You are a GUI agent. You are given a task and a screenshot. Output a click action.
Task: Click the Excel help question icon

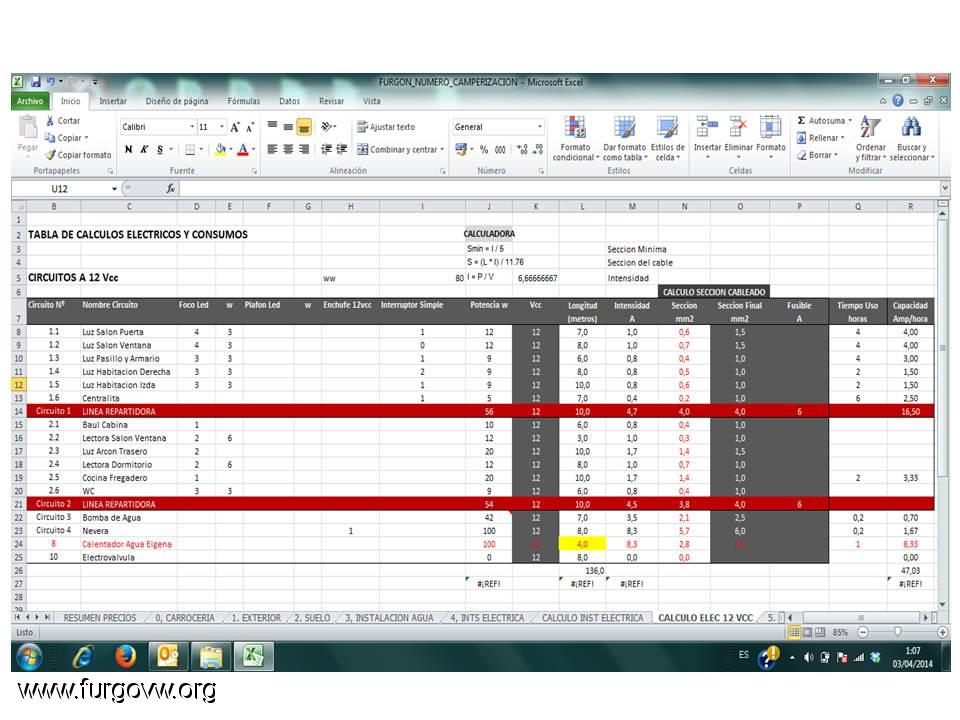[898, 100]
